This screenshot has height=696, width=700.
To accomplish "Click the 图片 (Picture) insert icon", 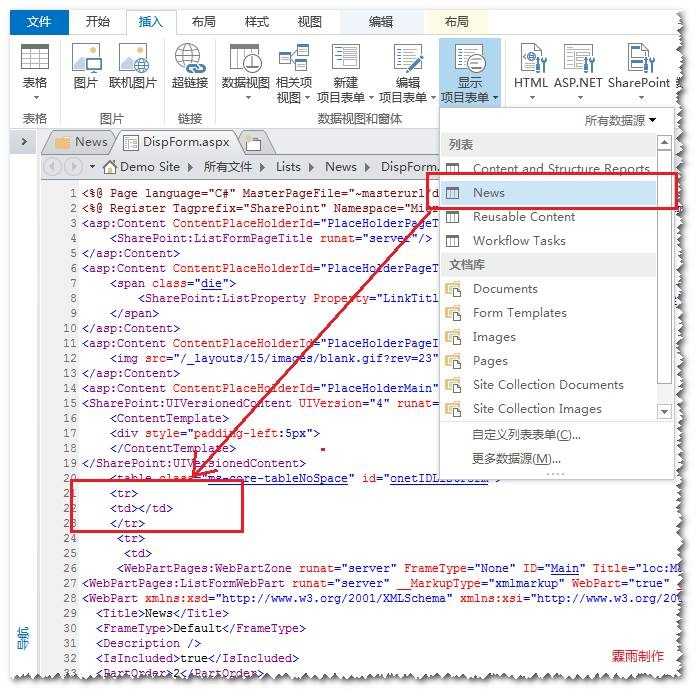I will tap(86, 58).
